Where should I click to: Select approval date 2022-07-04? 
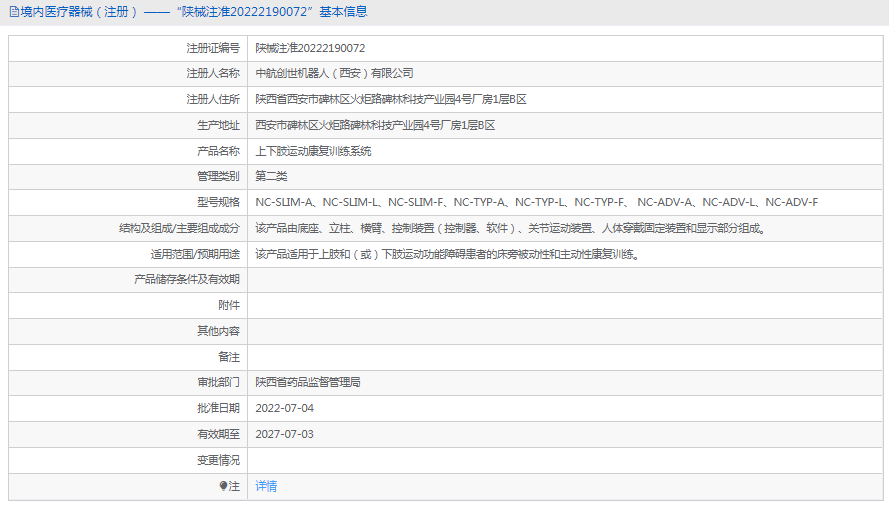pyautogui.click(x=285, y=408)
